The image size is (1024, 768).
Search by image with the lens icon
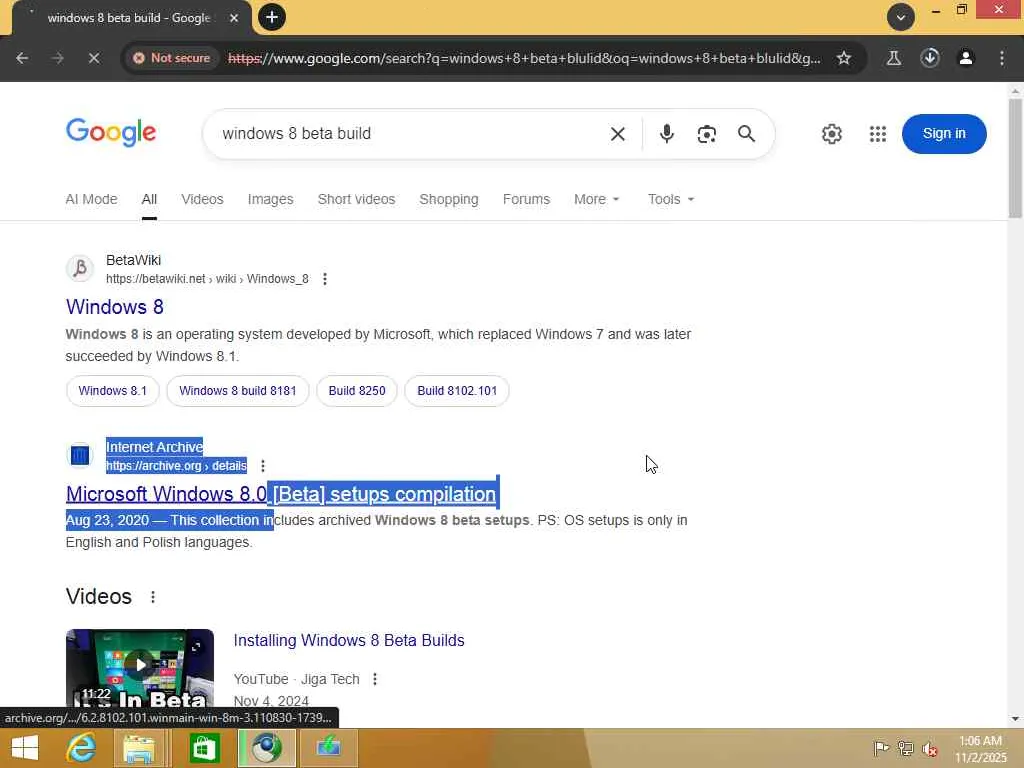(x=707, y=134)
